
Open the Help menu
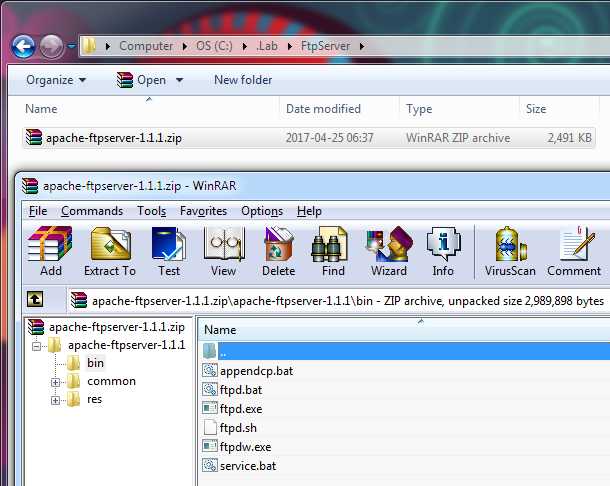pyautogui.click(x=309, y=211)
